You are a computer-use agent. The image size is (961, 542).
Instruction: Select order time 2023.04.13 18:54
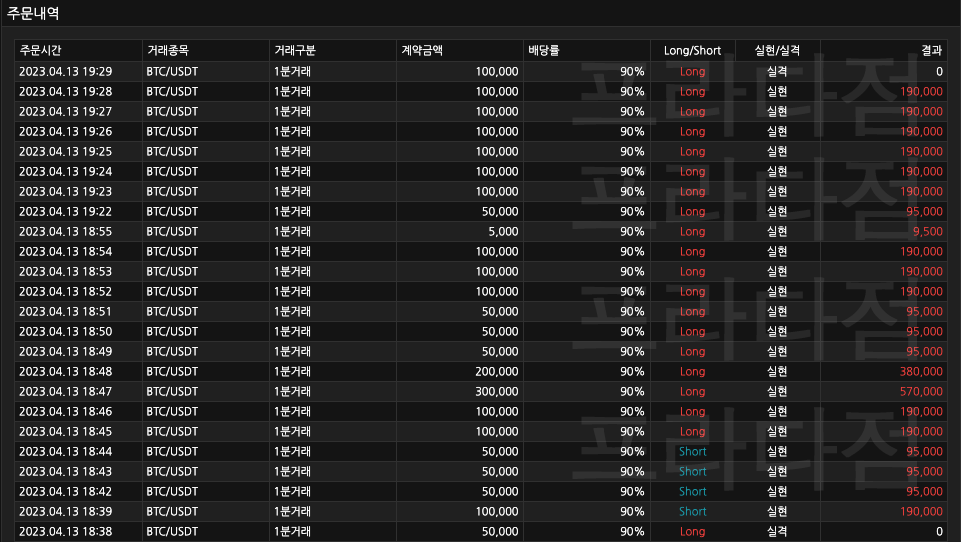66,251
